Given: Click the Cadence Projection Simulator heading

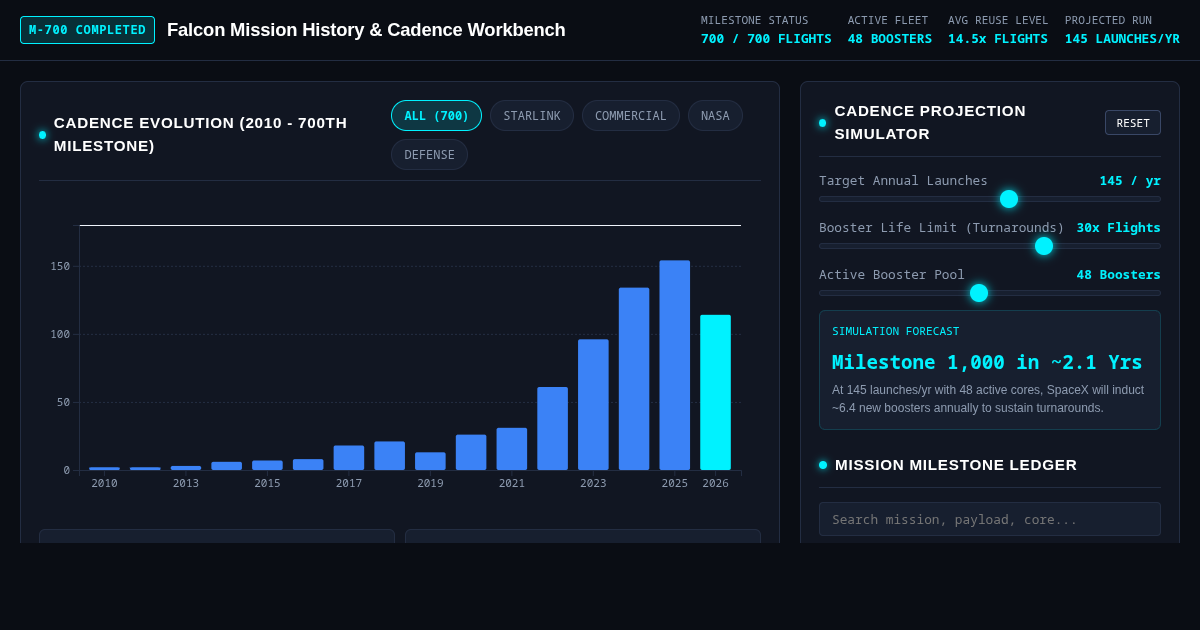Looking at the screenshot, I should coord(930,122).
